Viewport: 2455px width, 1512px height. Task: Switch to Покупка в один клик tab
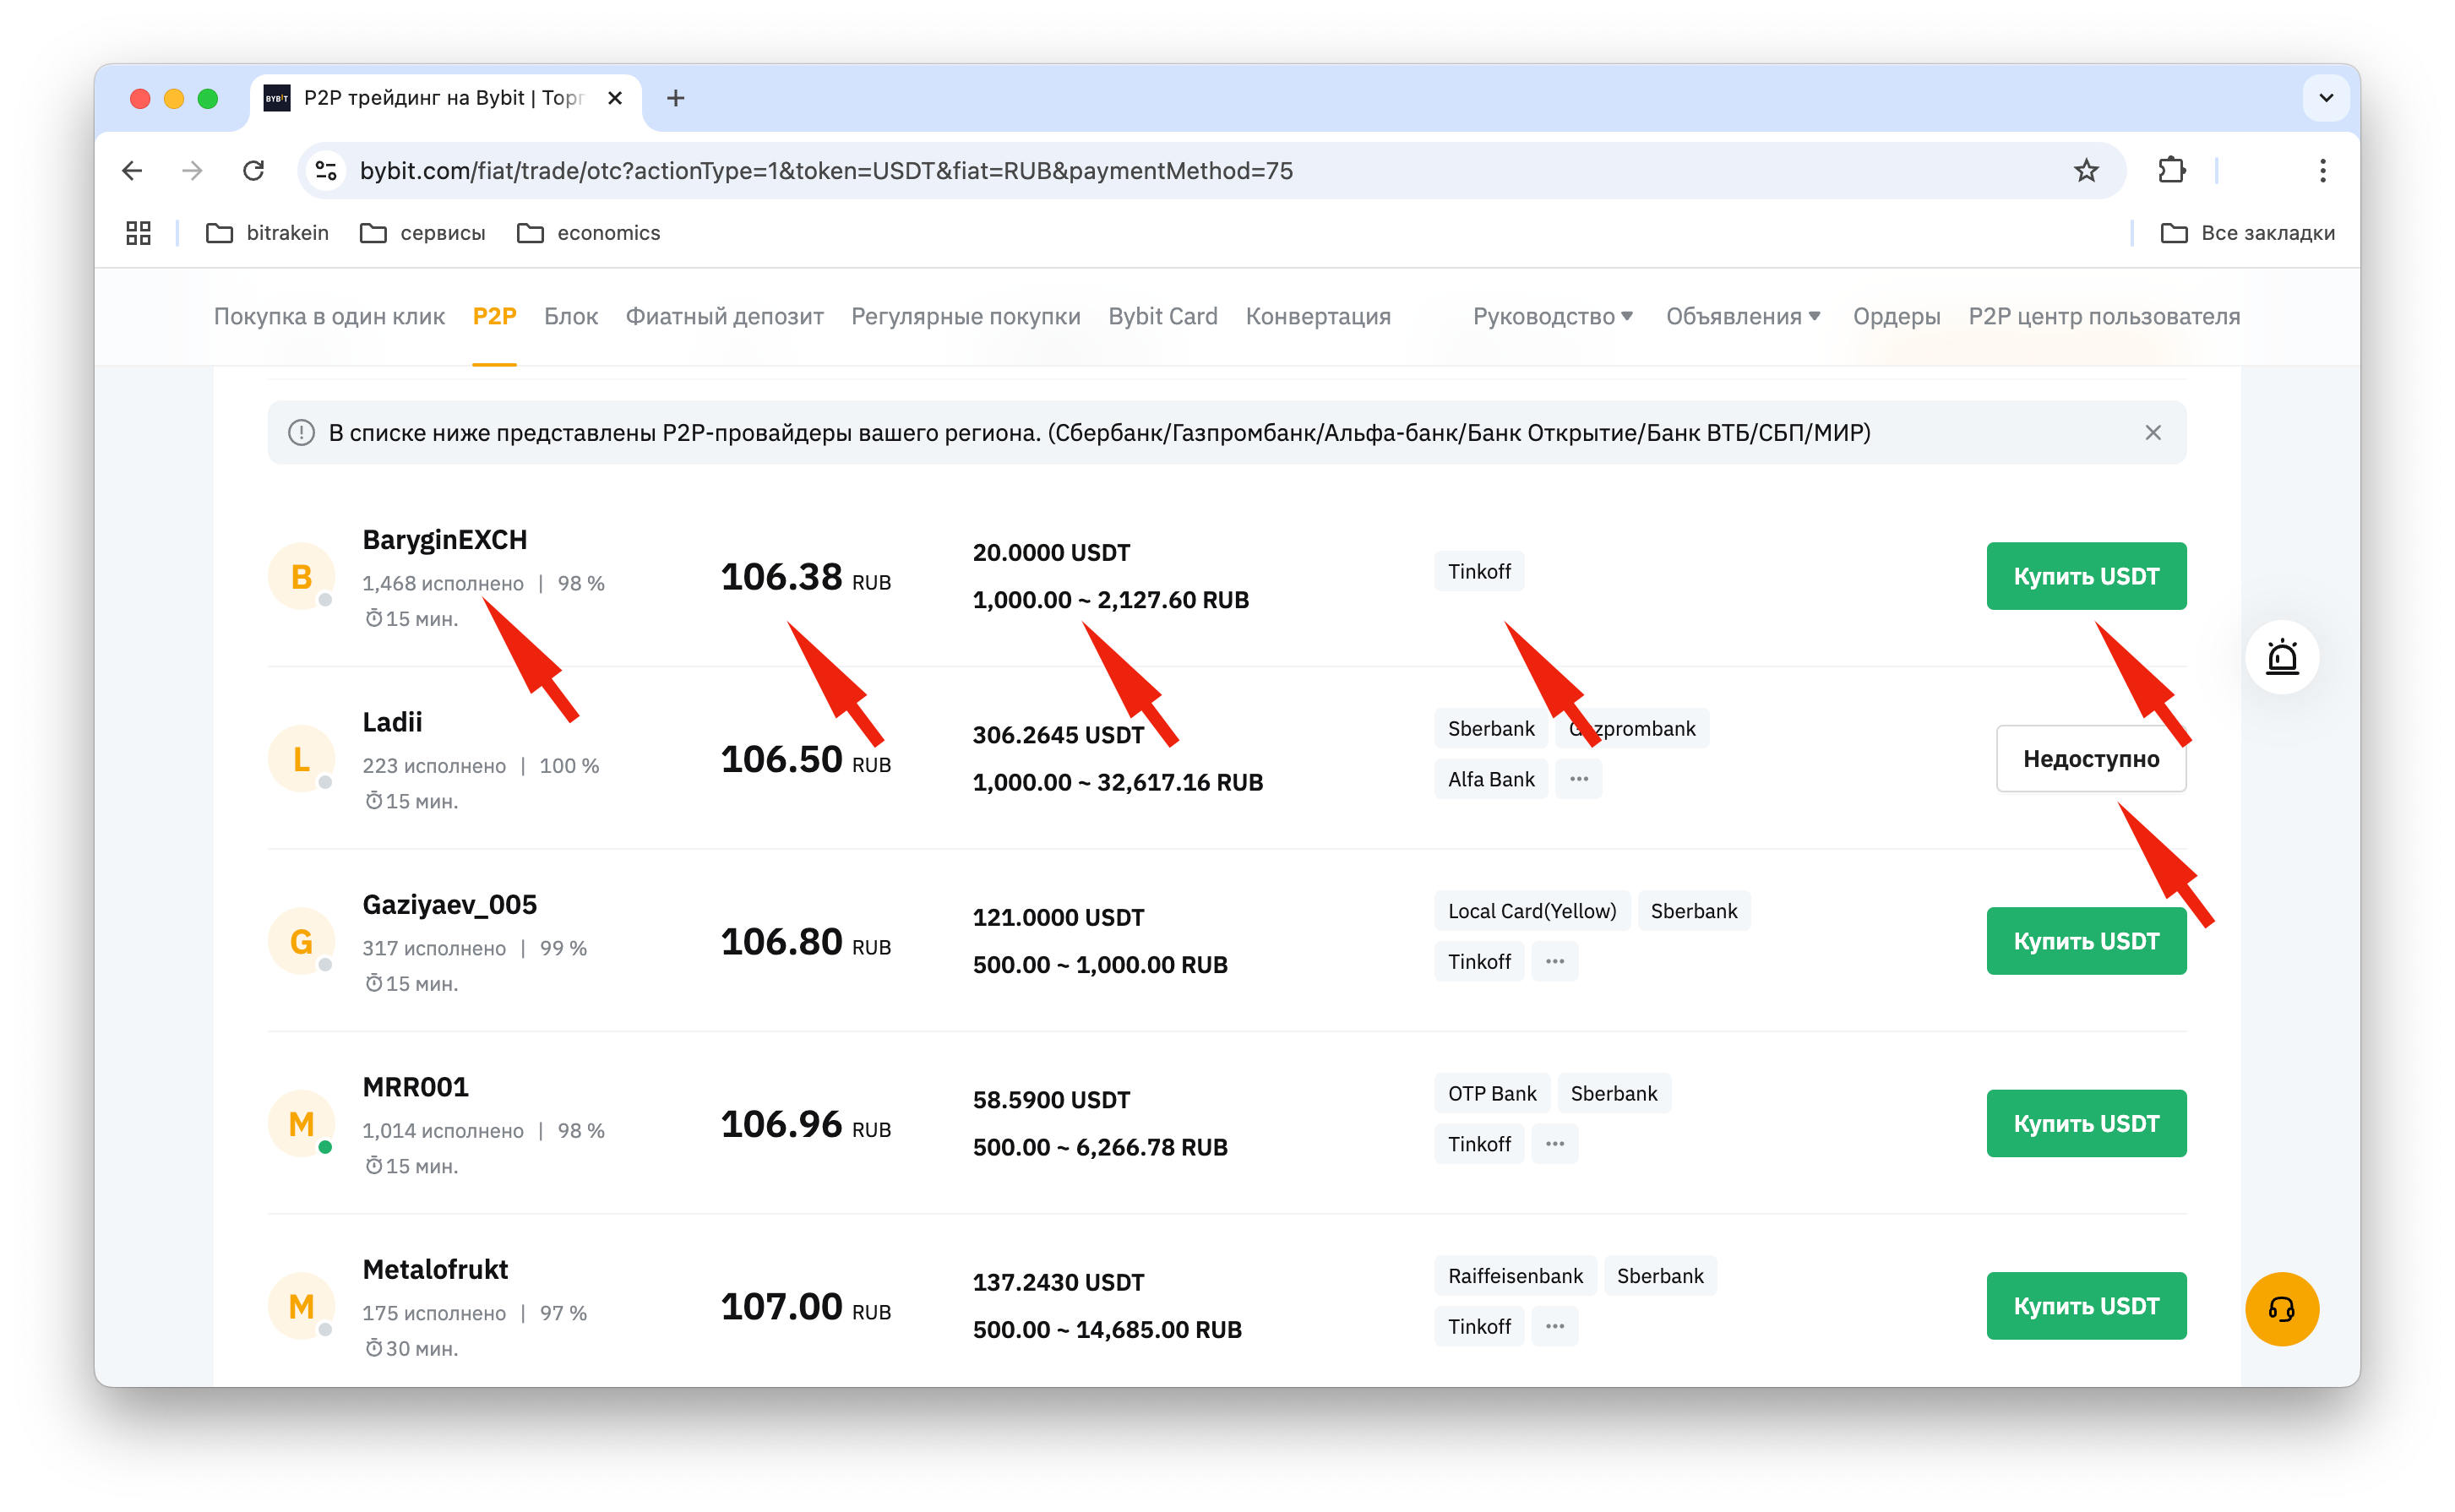click(329, 317)
